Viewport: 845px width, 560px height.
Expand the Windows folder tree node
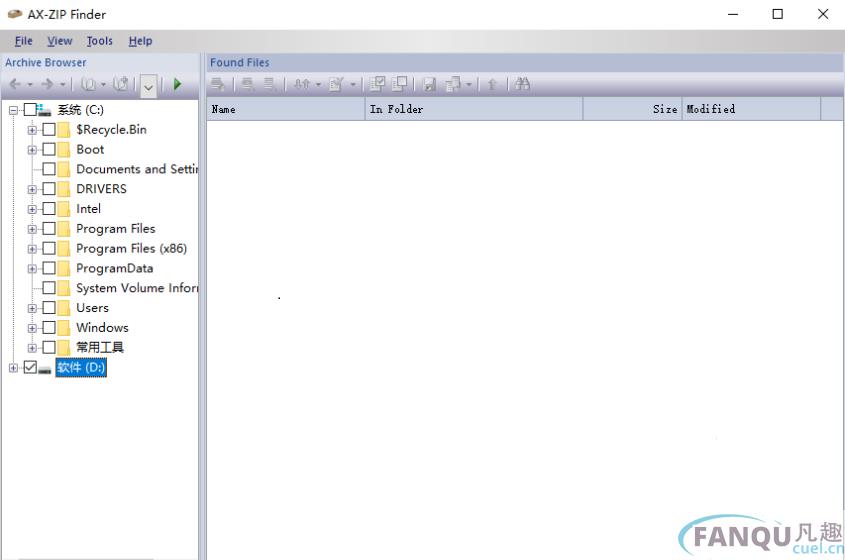(x=32, y=328)
